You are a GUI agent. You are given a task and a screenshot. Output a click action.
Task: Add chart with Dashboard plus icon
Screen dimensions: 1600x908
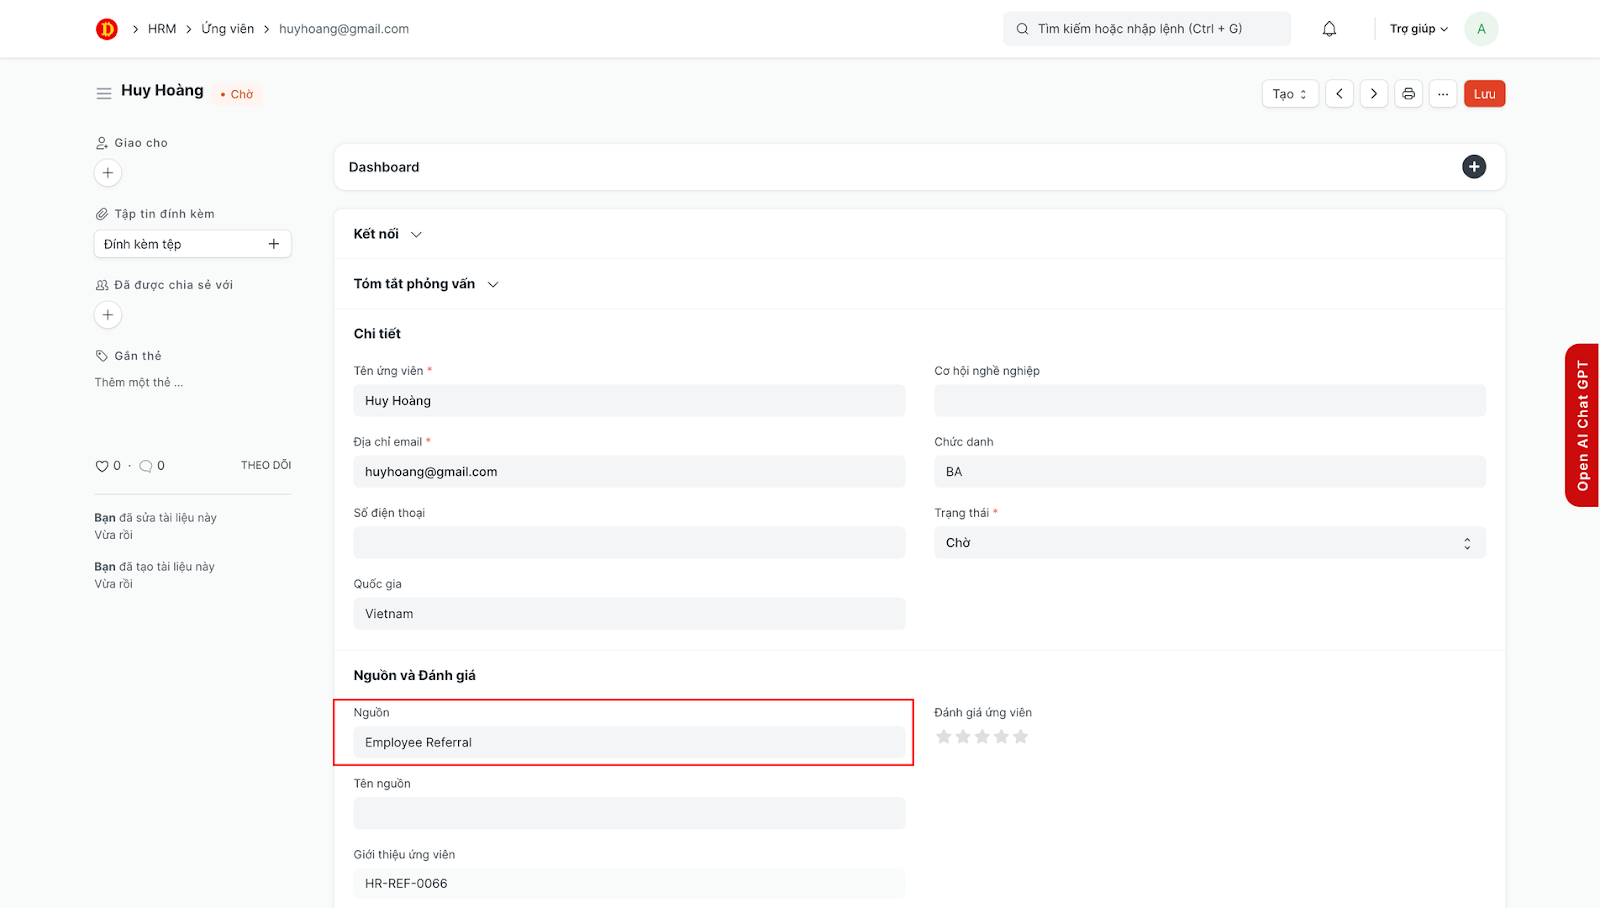(x=1474, y=167)
